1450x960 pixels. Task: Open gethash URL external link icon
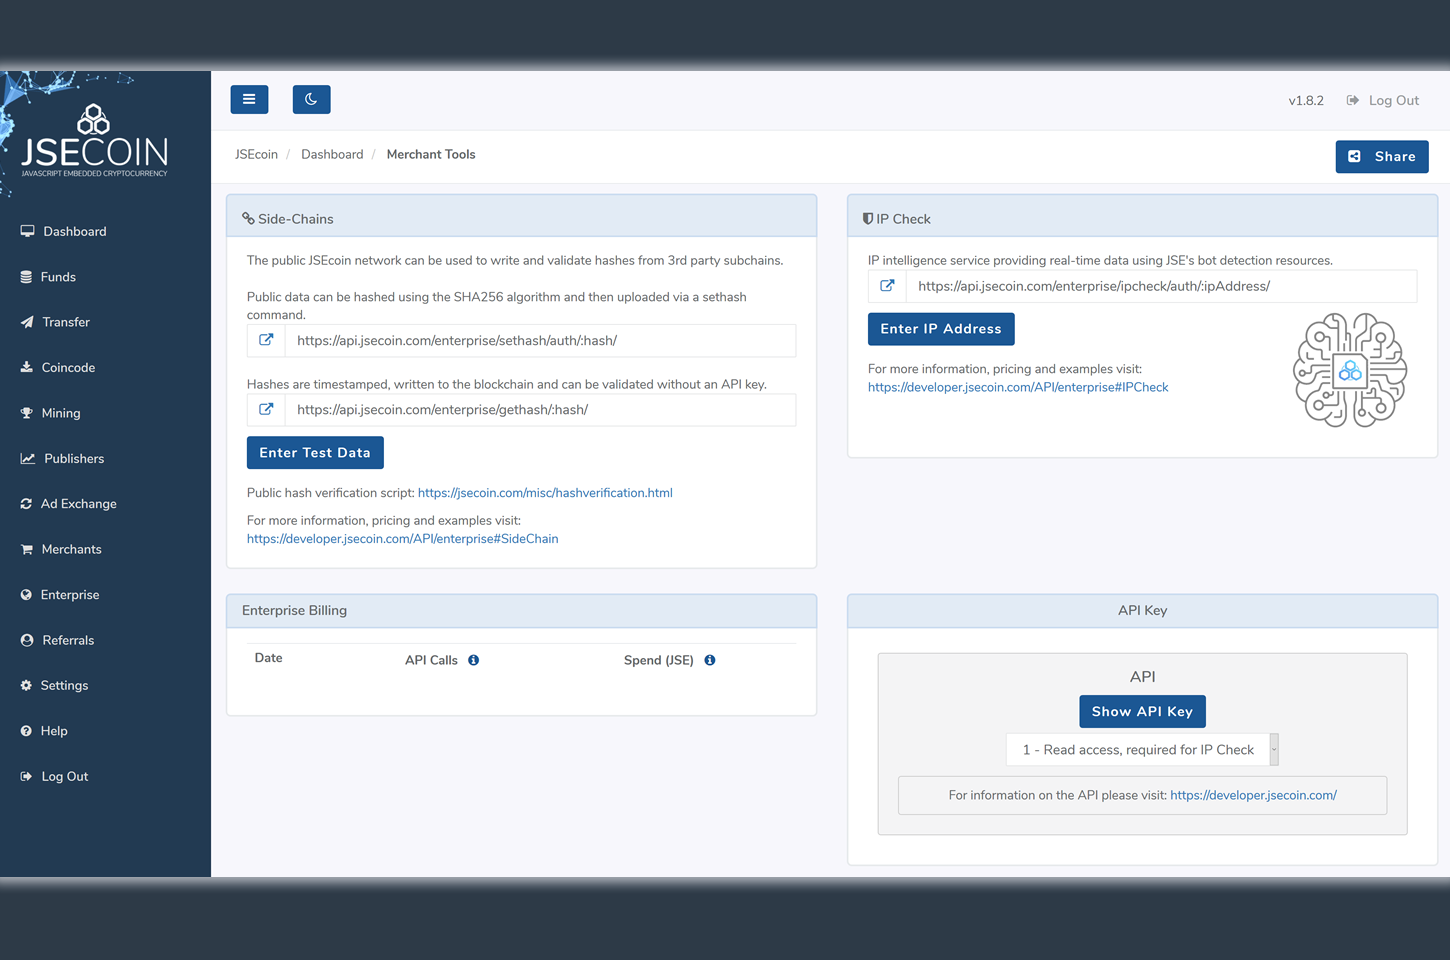coord(266,410)
